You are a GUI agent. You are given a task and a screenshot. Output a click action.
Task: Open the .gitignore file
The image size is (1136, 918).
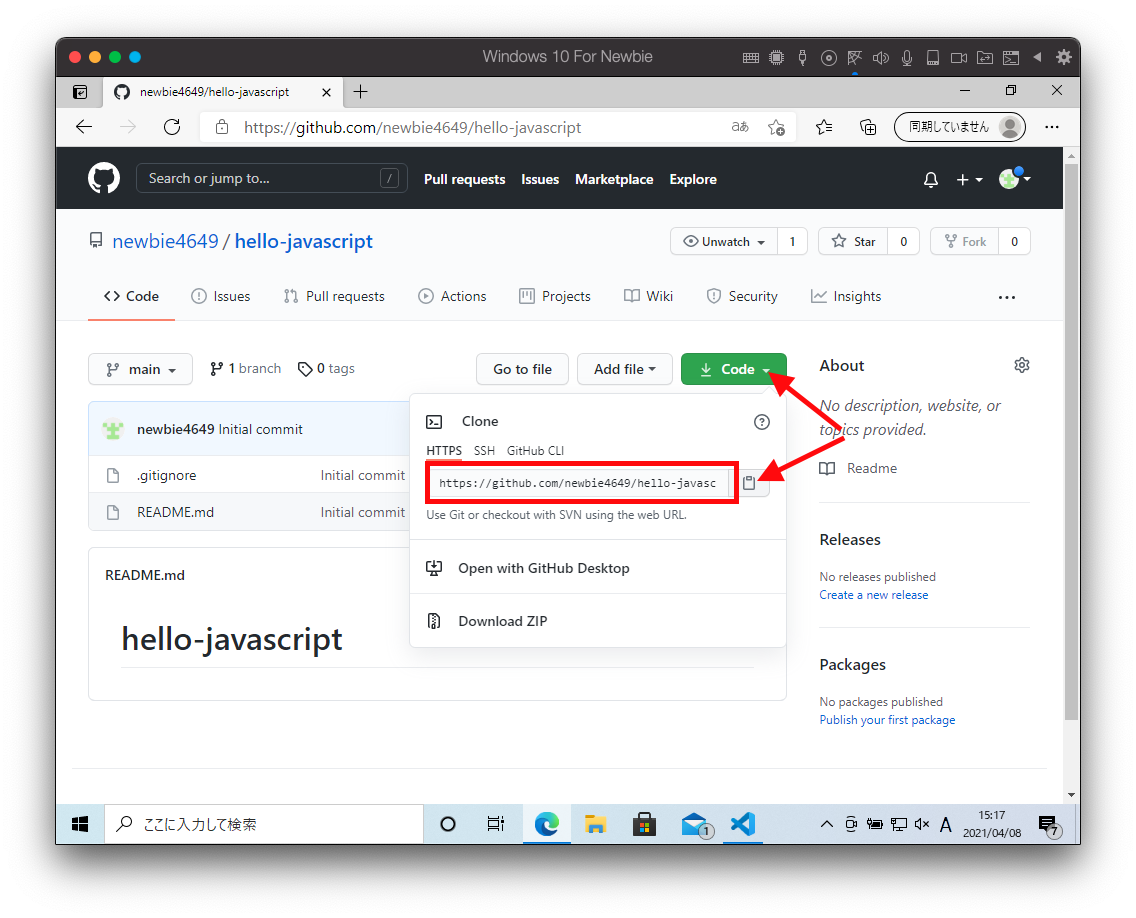tap(167, 475)
